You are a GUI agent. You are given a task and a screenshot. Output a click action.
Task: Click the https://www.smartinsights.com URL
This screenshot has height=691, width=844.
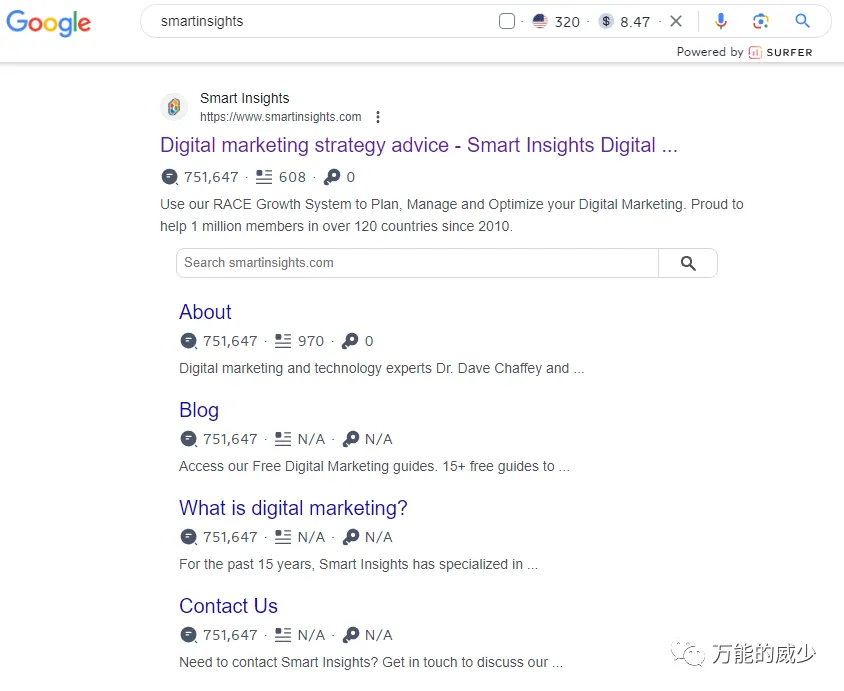280,117
